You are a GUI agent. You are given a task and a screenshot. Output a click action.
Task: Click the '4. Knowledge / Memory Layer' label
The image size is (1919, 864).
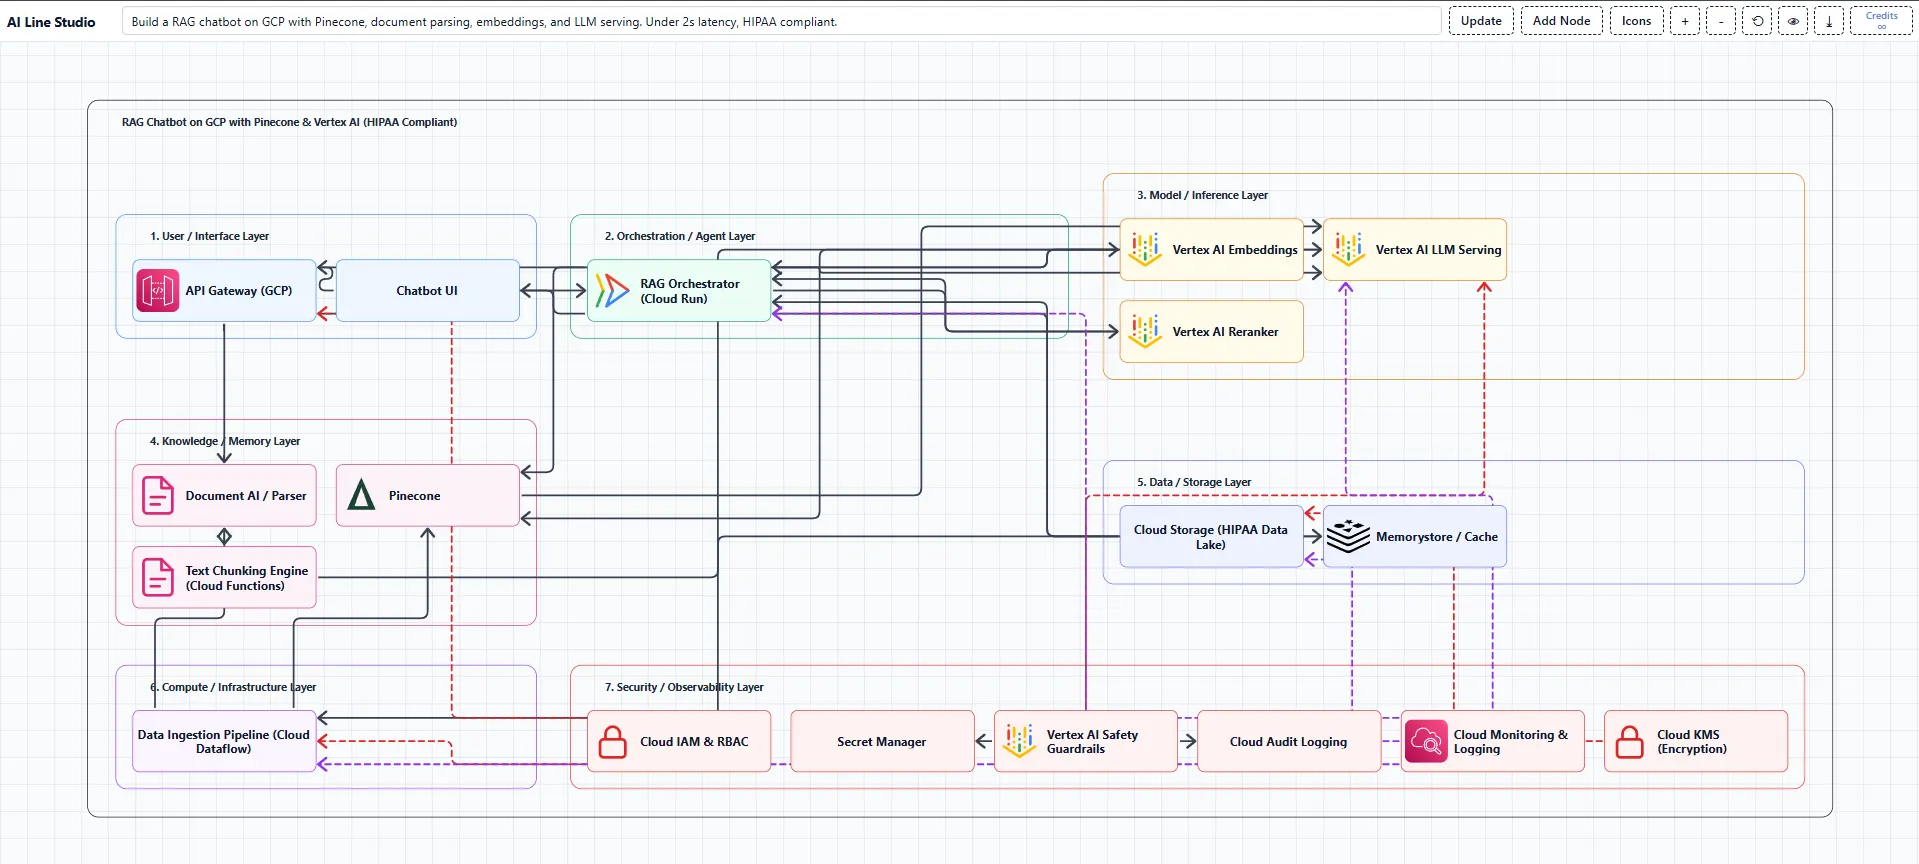click(x=225, y=441)
